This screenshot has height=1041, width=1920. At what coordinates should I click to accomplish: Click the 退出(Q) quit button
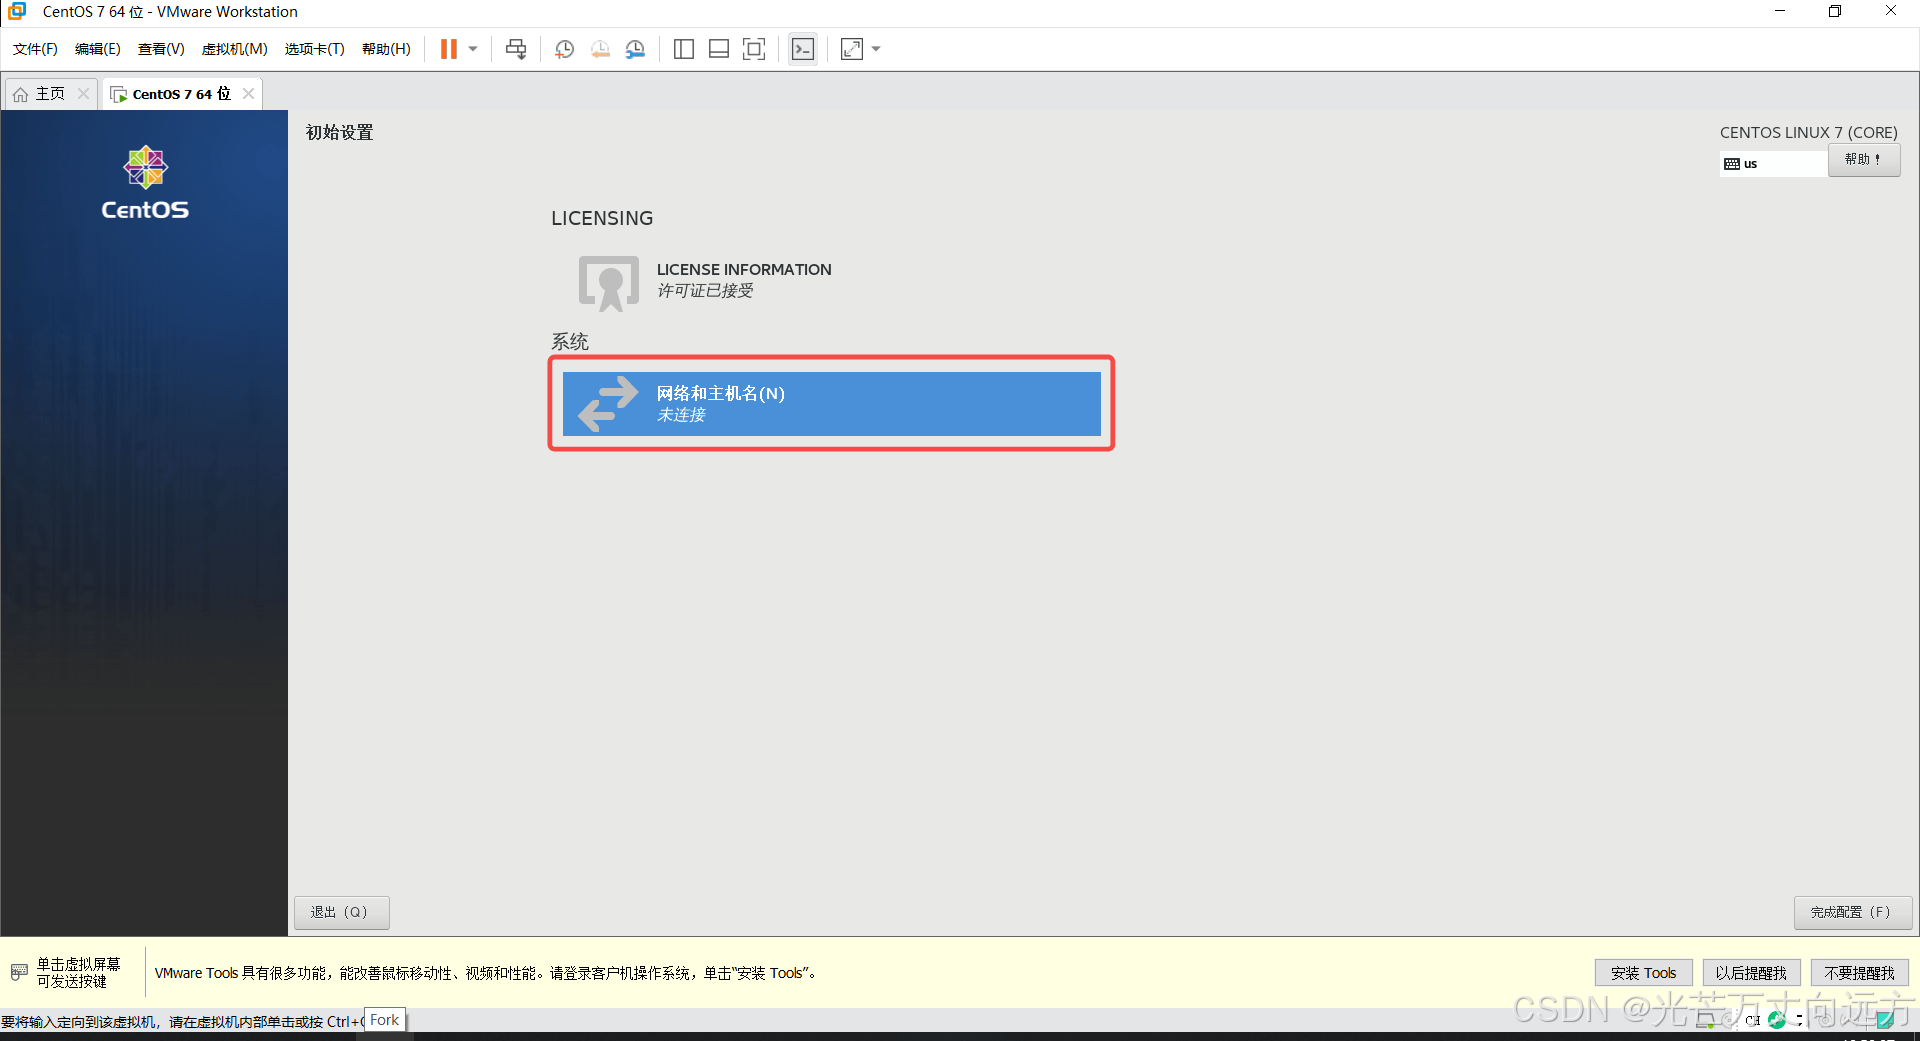(340, 912)
